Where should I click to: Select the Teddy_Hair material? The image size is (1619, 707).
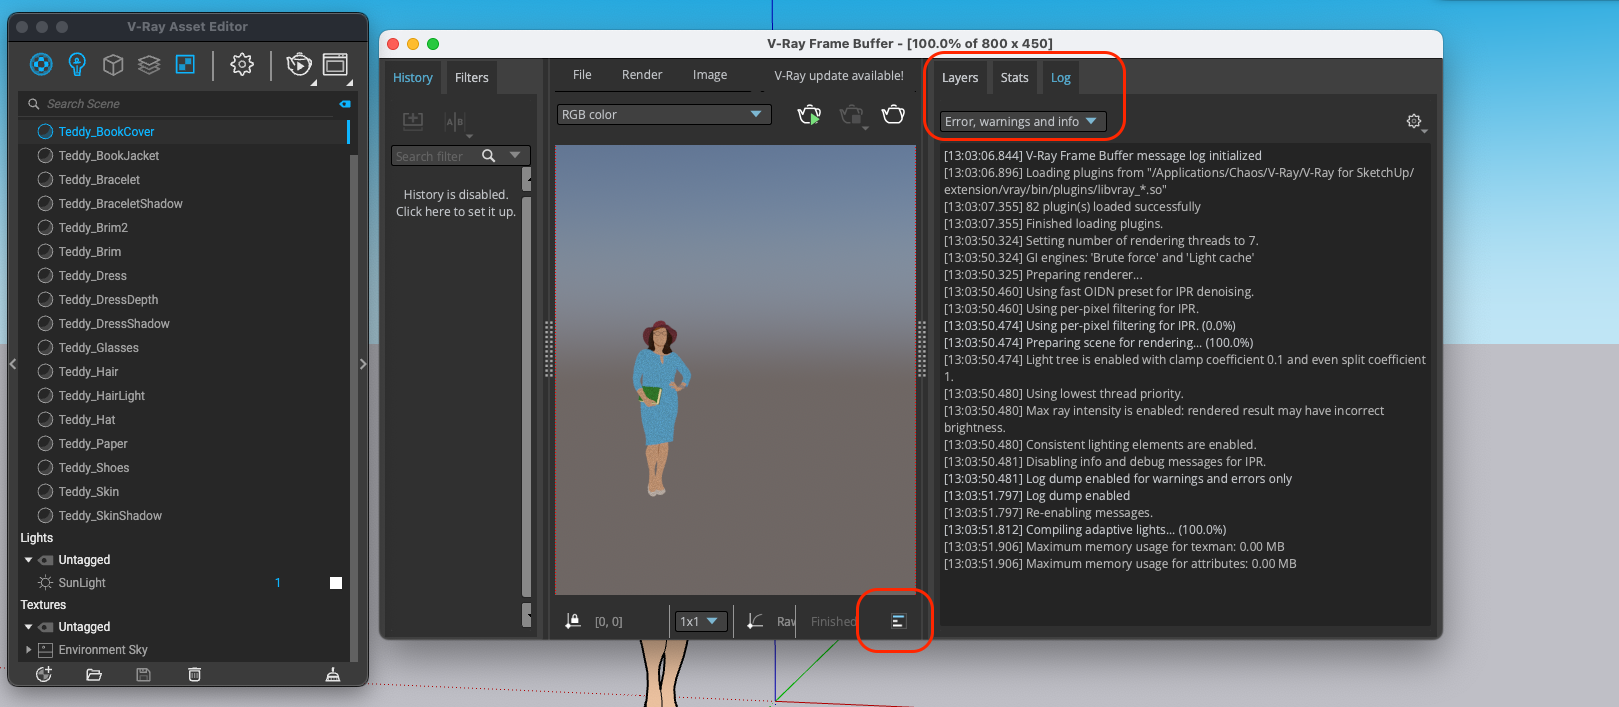point(184,372)
